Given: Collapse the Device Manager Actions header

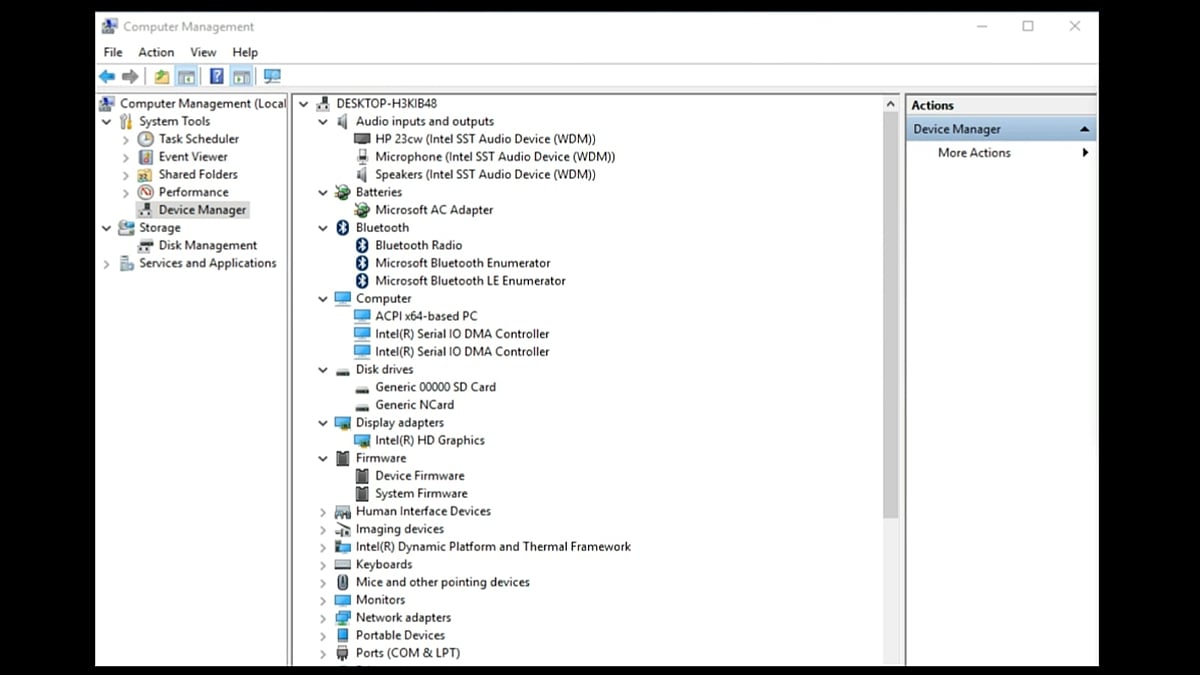Looking at the screenshot, I should (1084, 129).
